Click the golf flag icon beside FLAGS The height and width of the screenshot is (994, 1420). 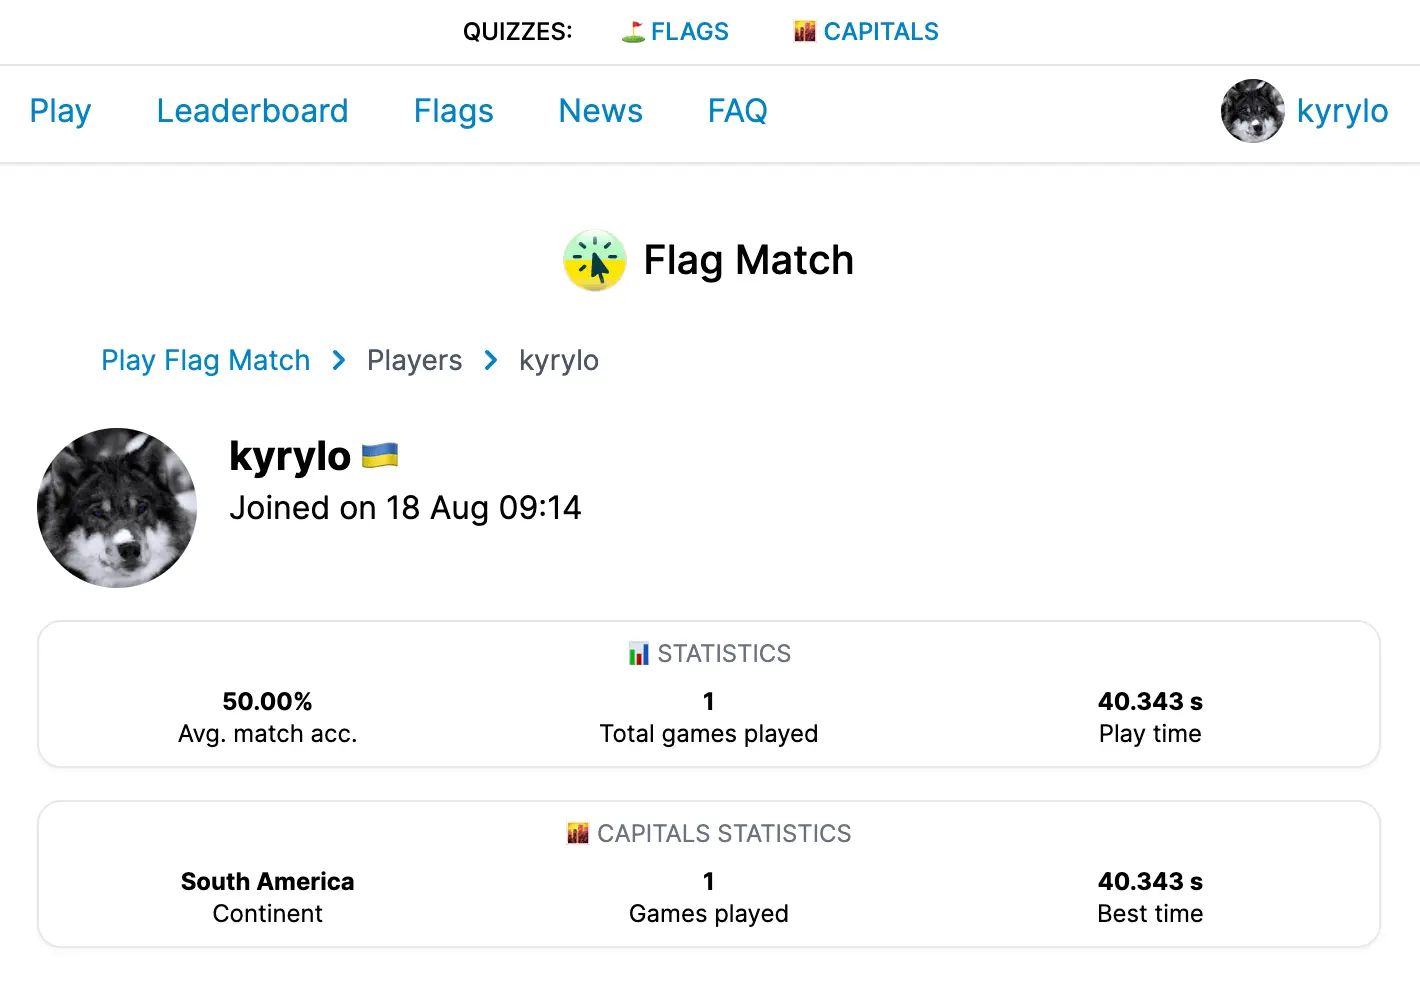click(x=630, y=31)
